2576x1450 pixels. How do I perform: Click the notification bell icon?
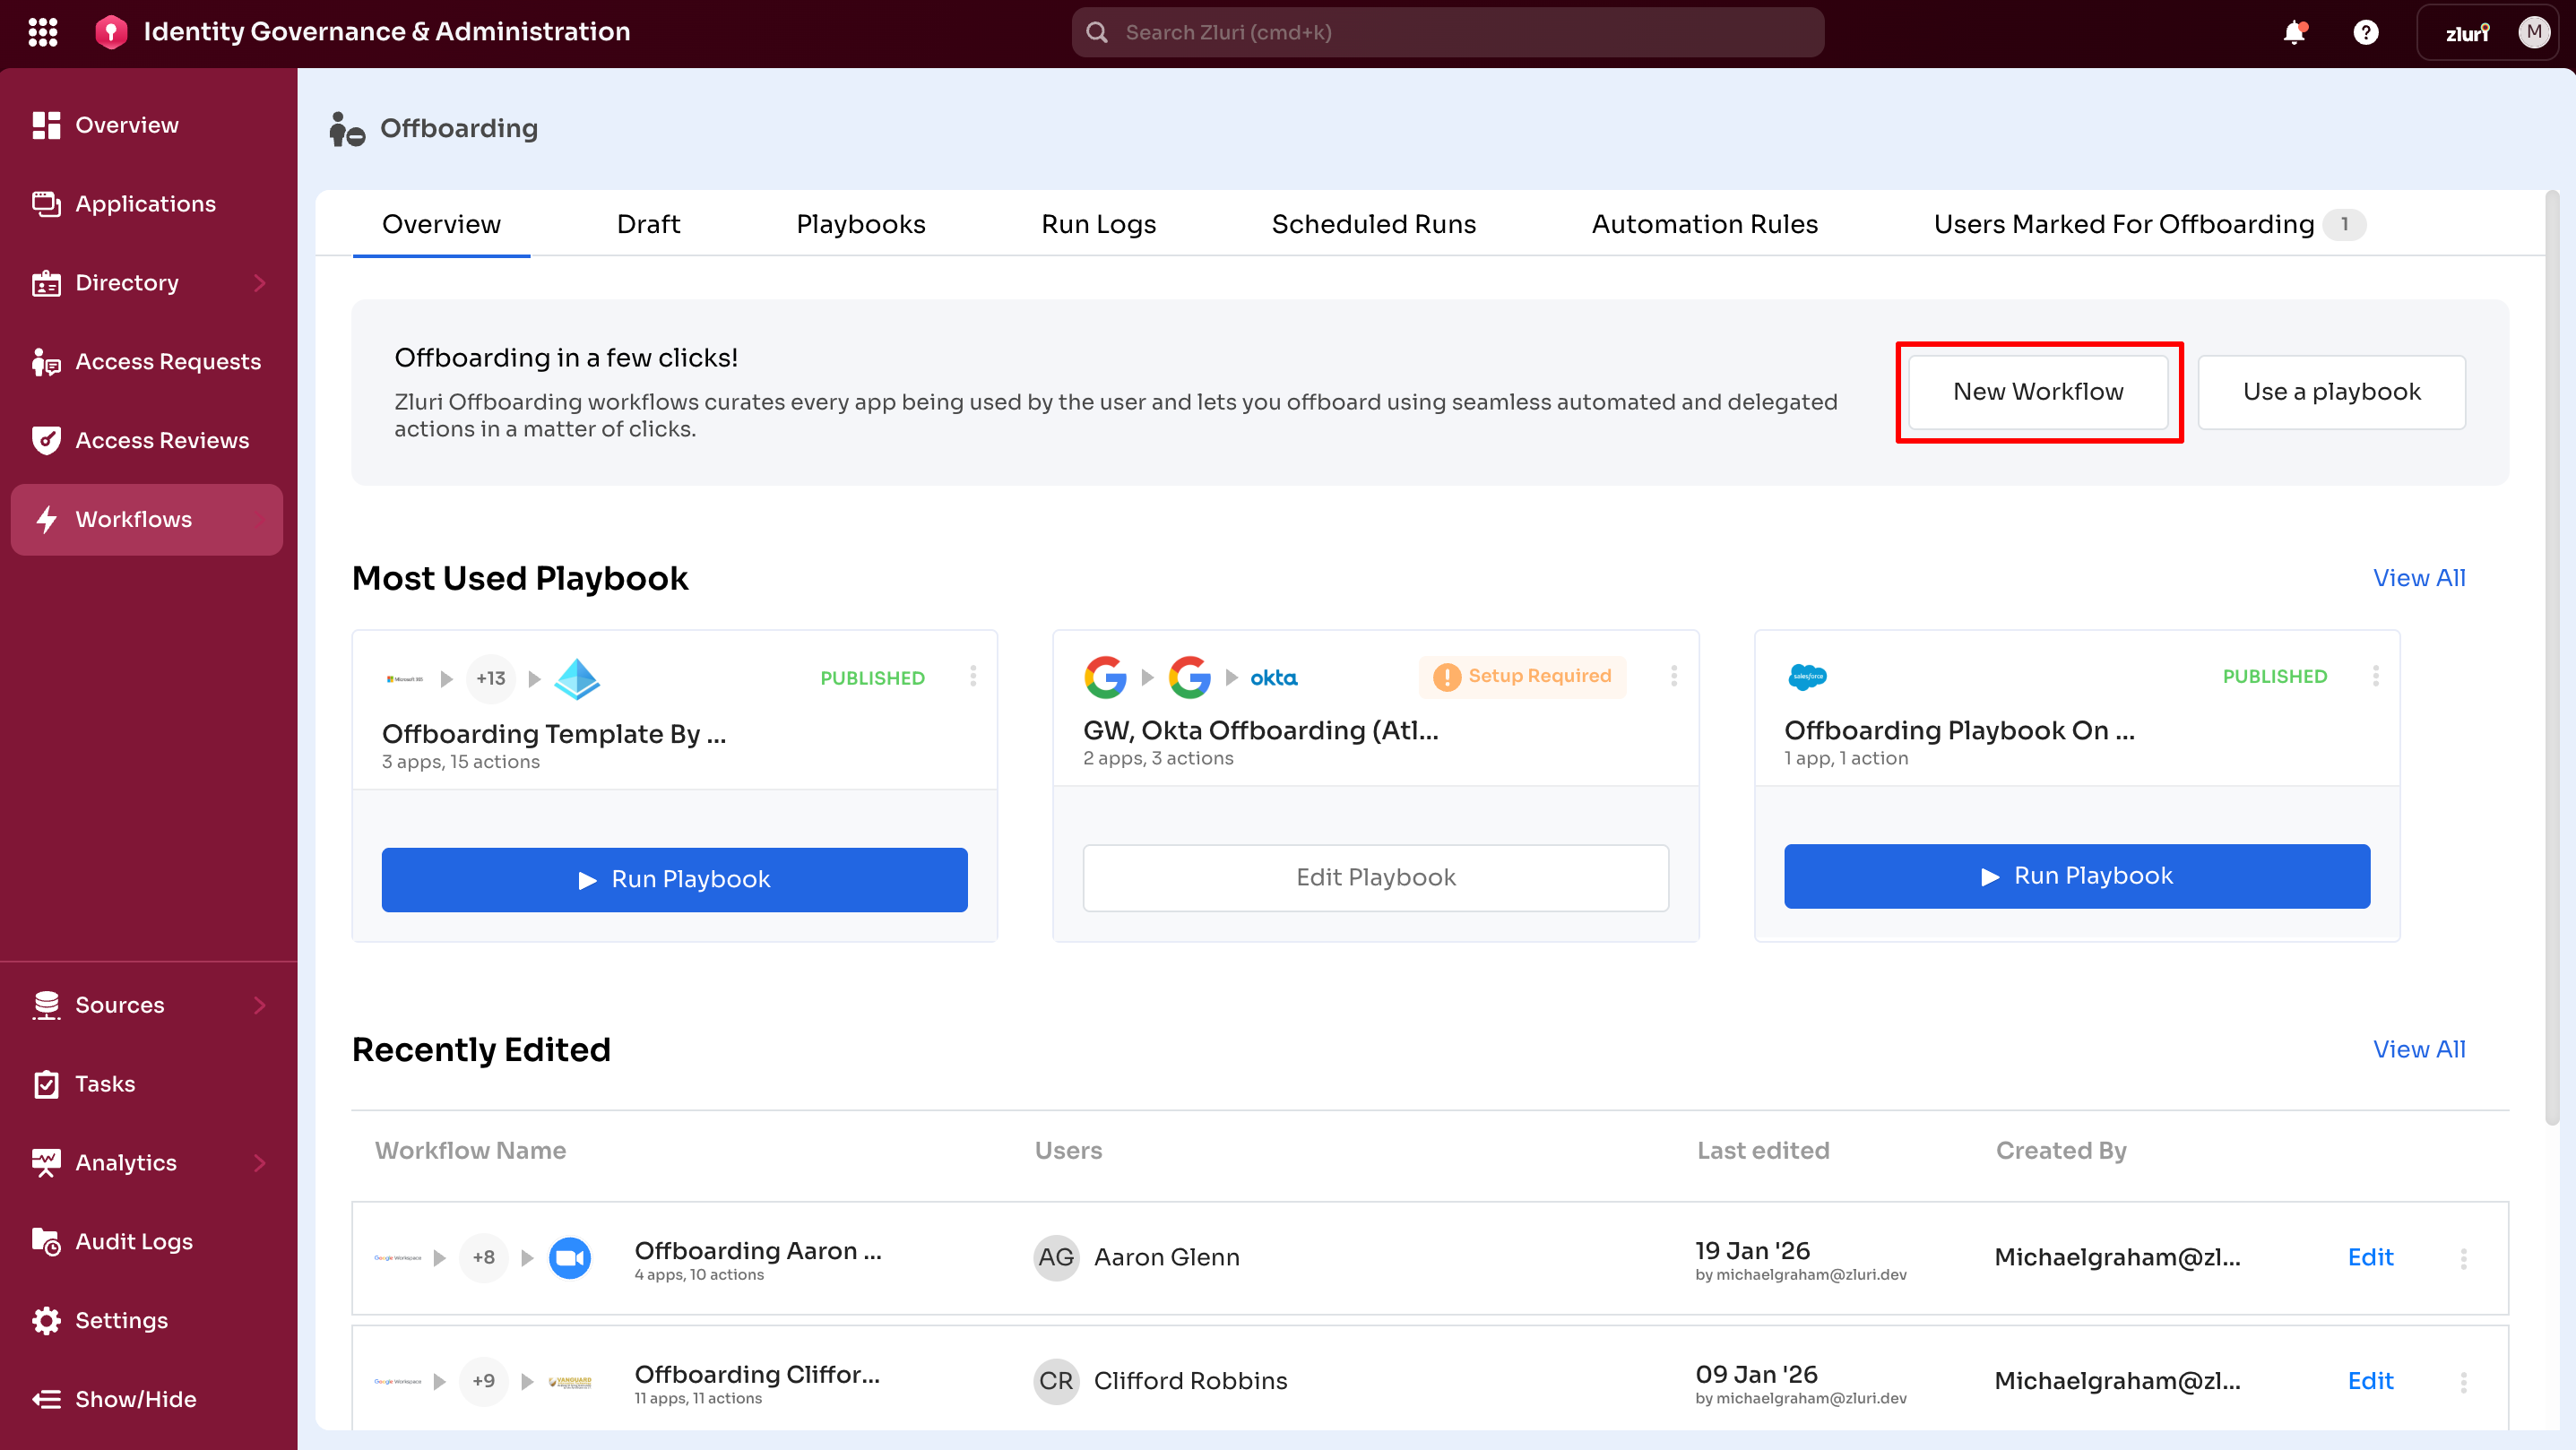pyautogui.click(x=2294, y=32)
